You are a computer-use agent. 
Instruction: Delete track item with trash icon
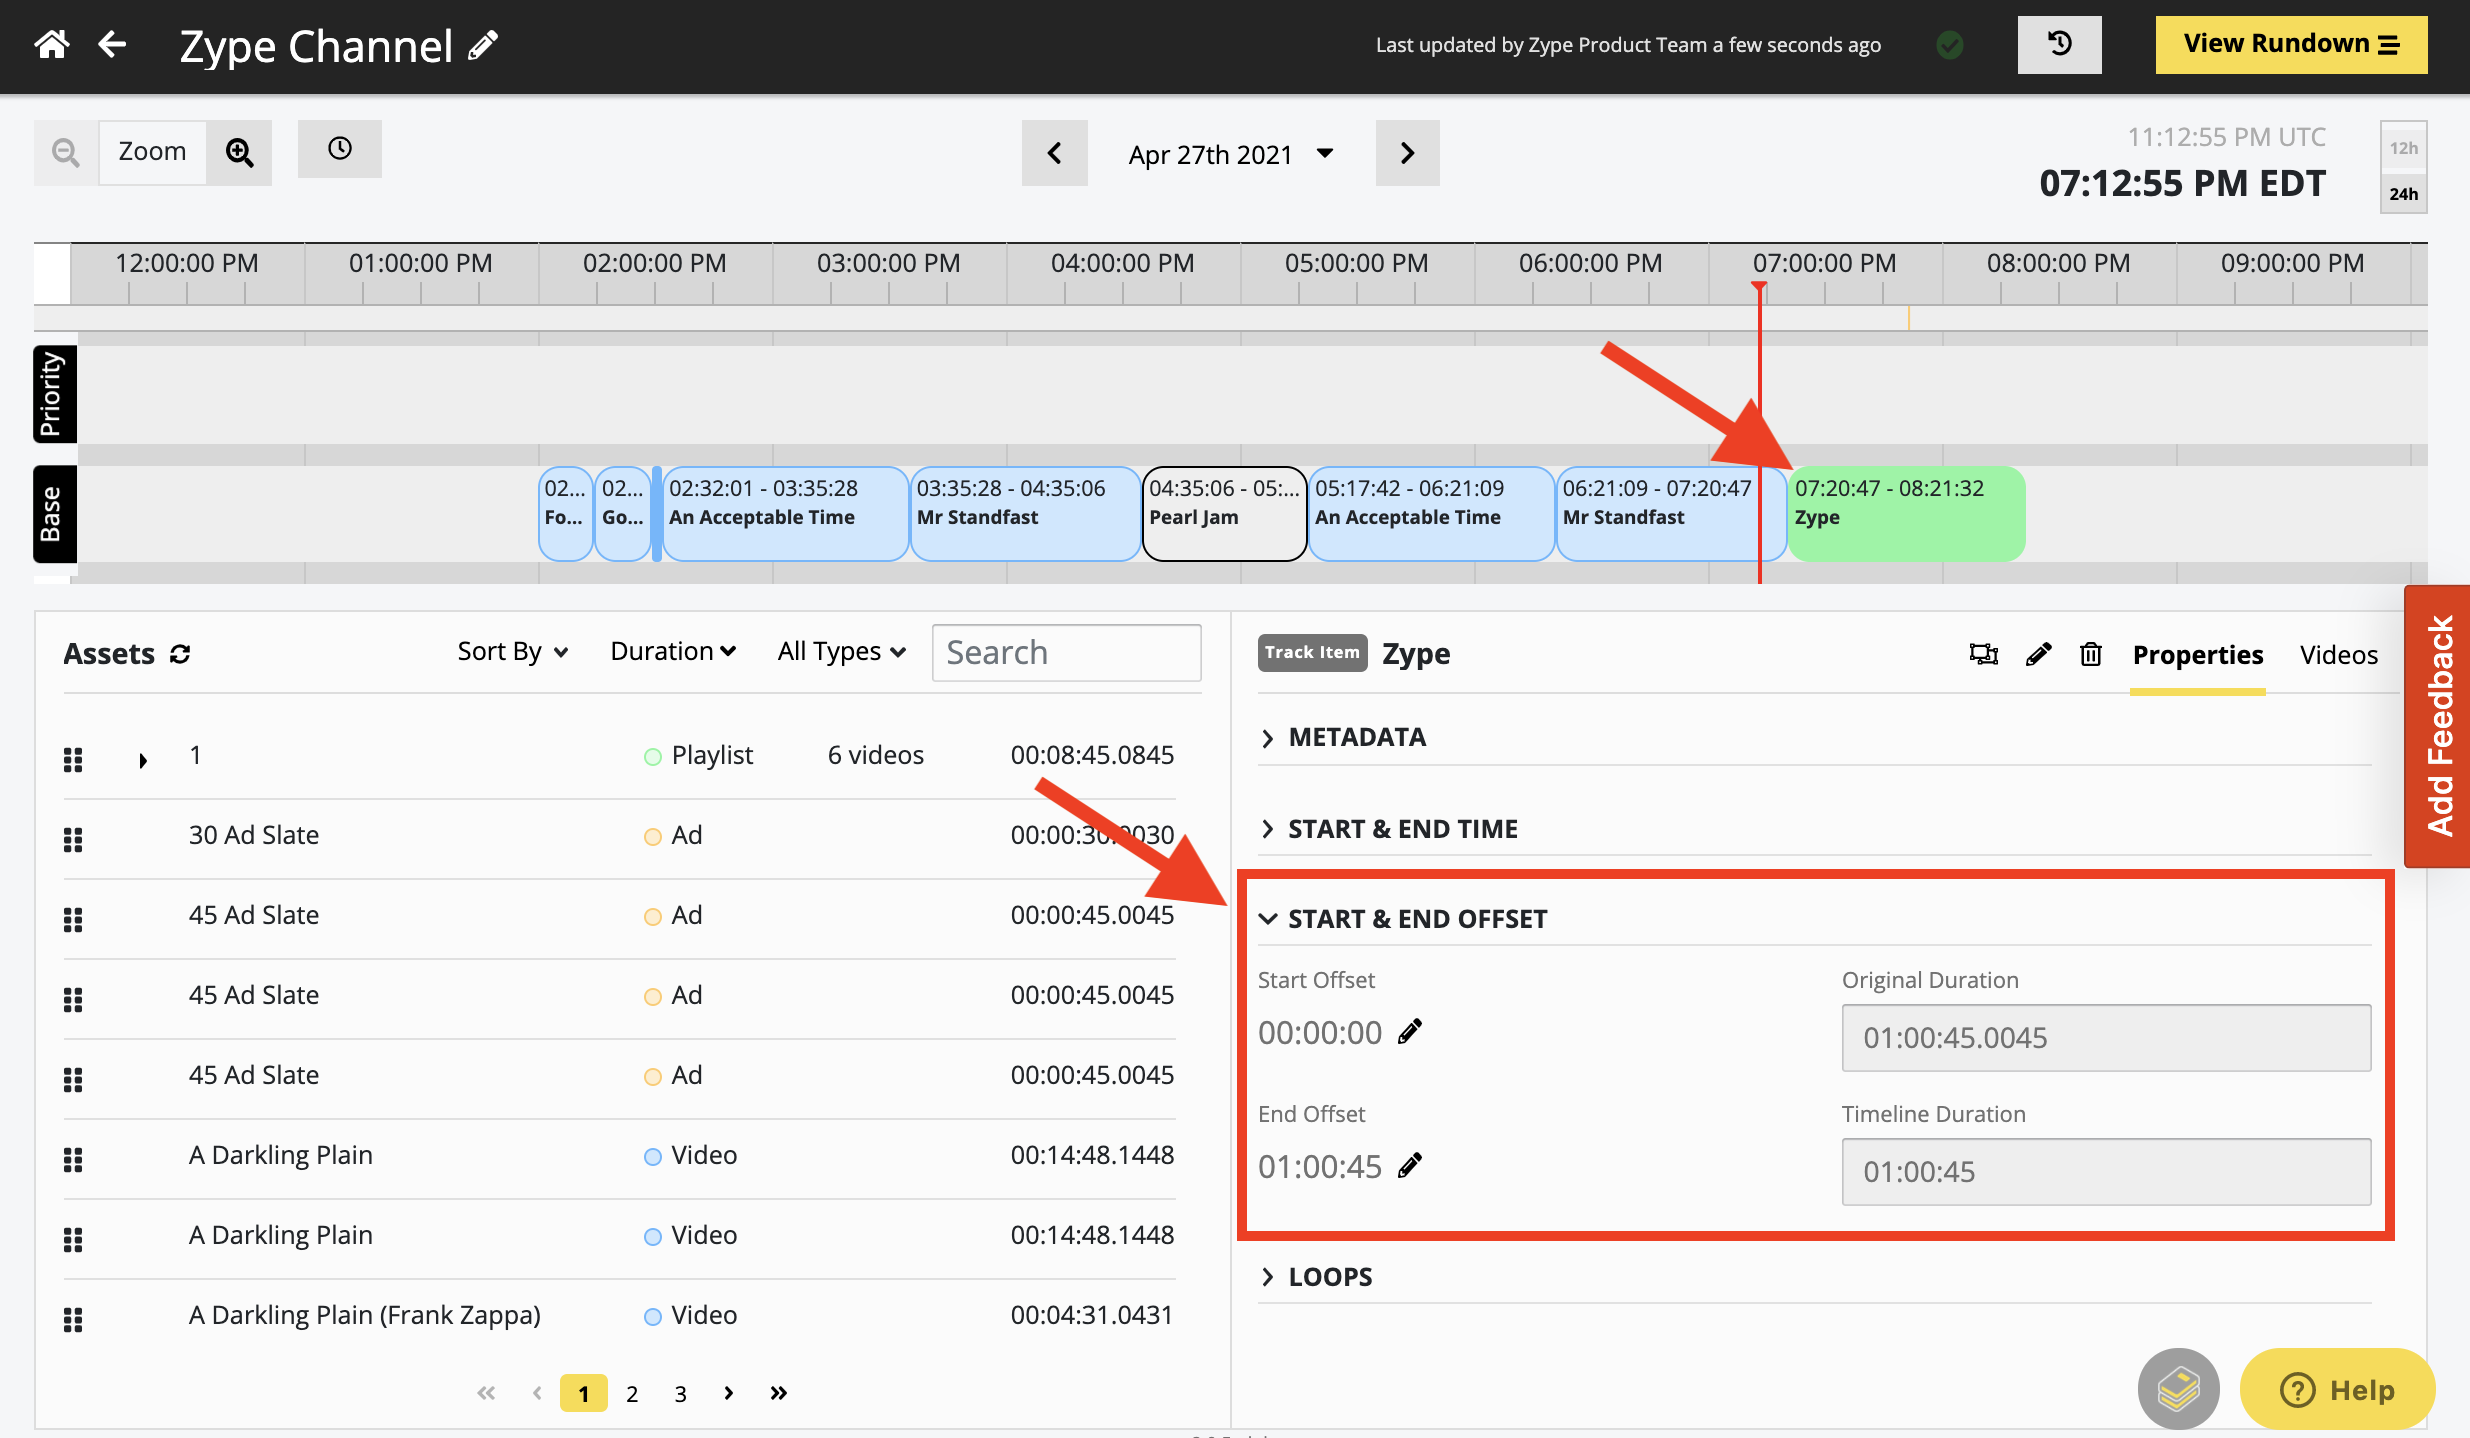[2090, 654]
